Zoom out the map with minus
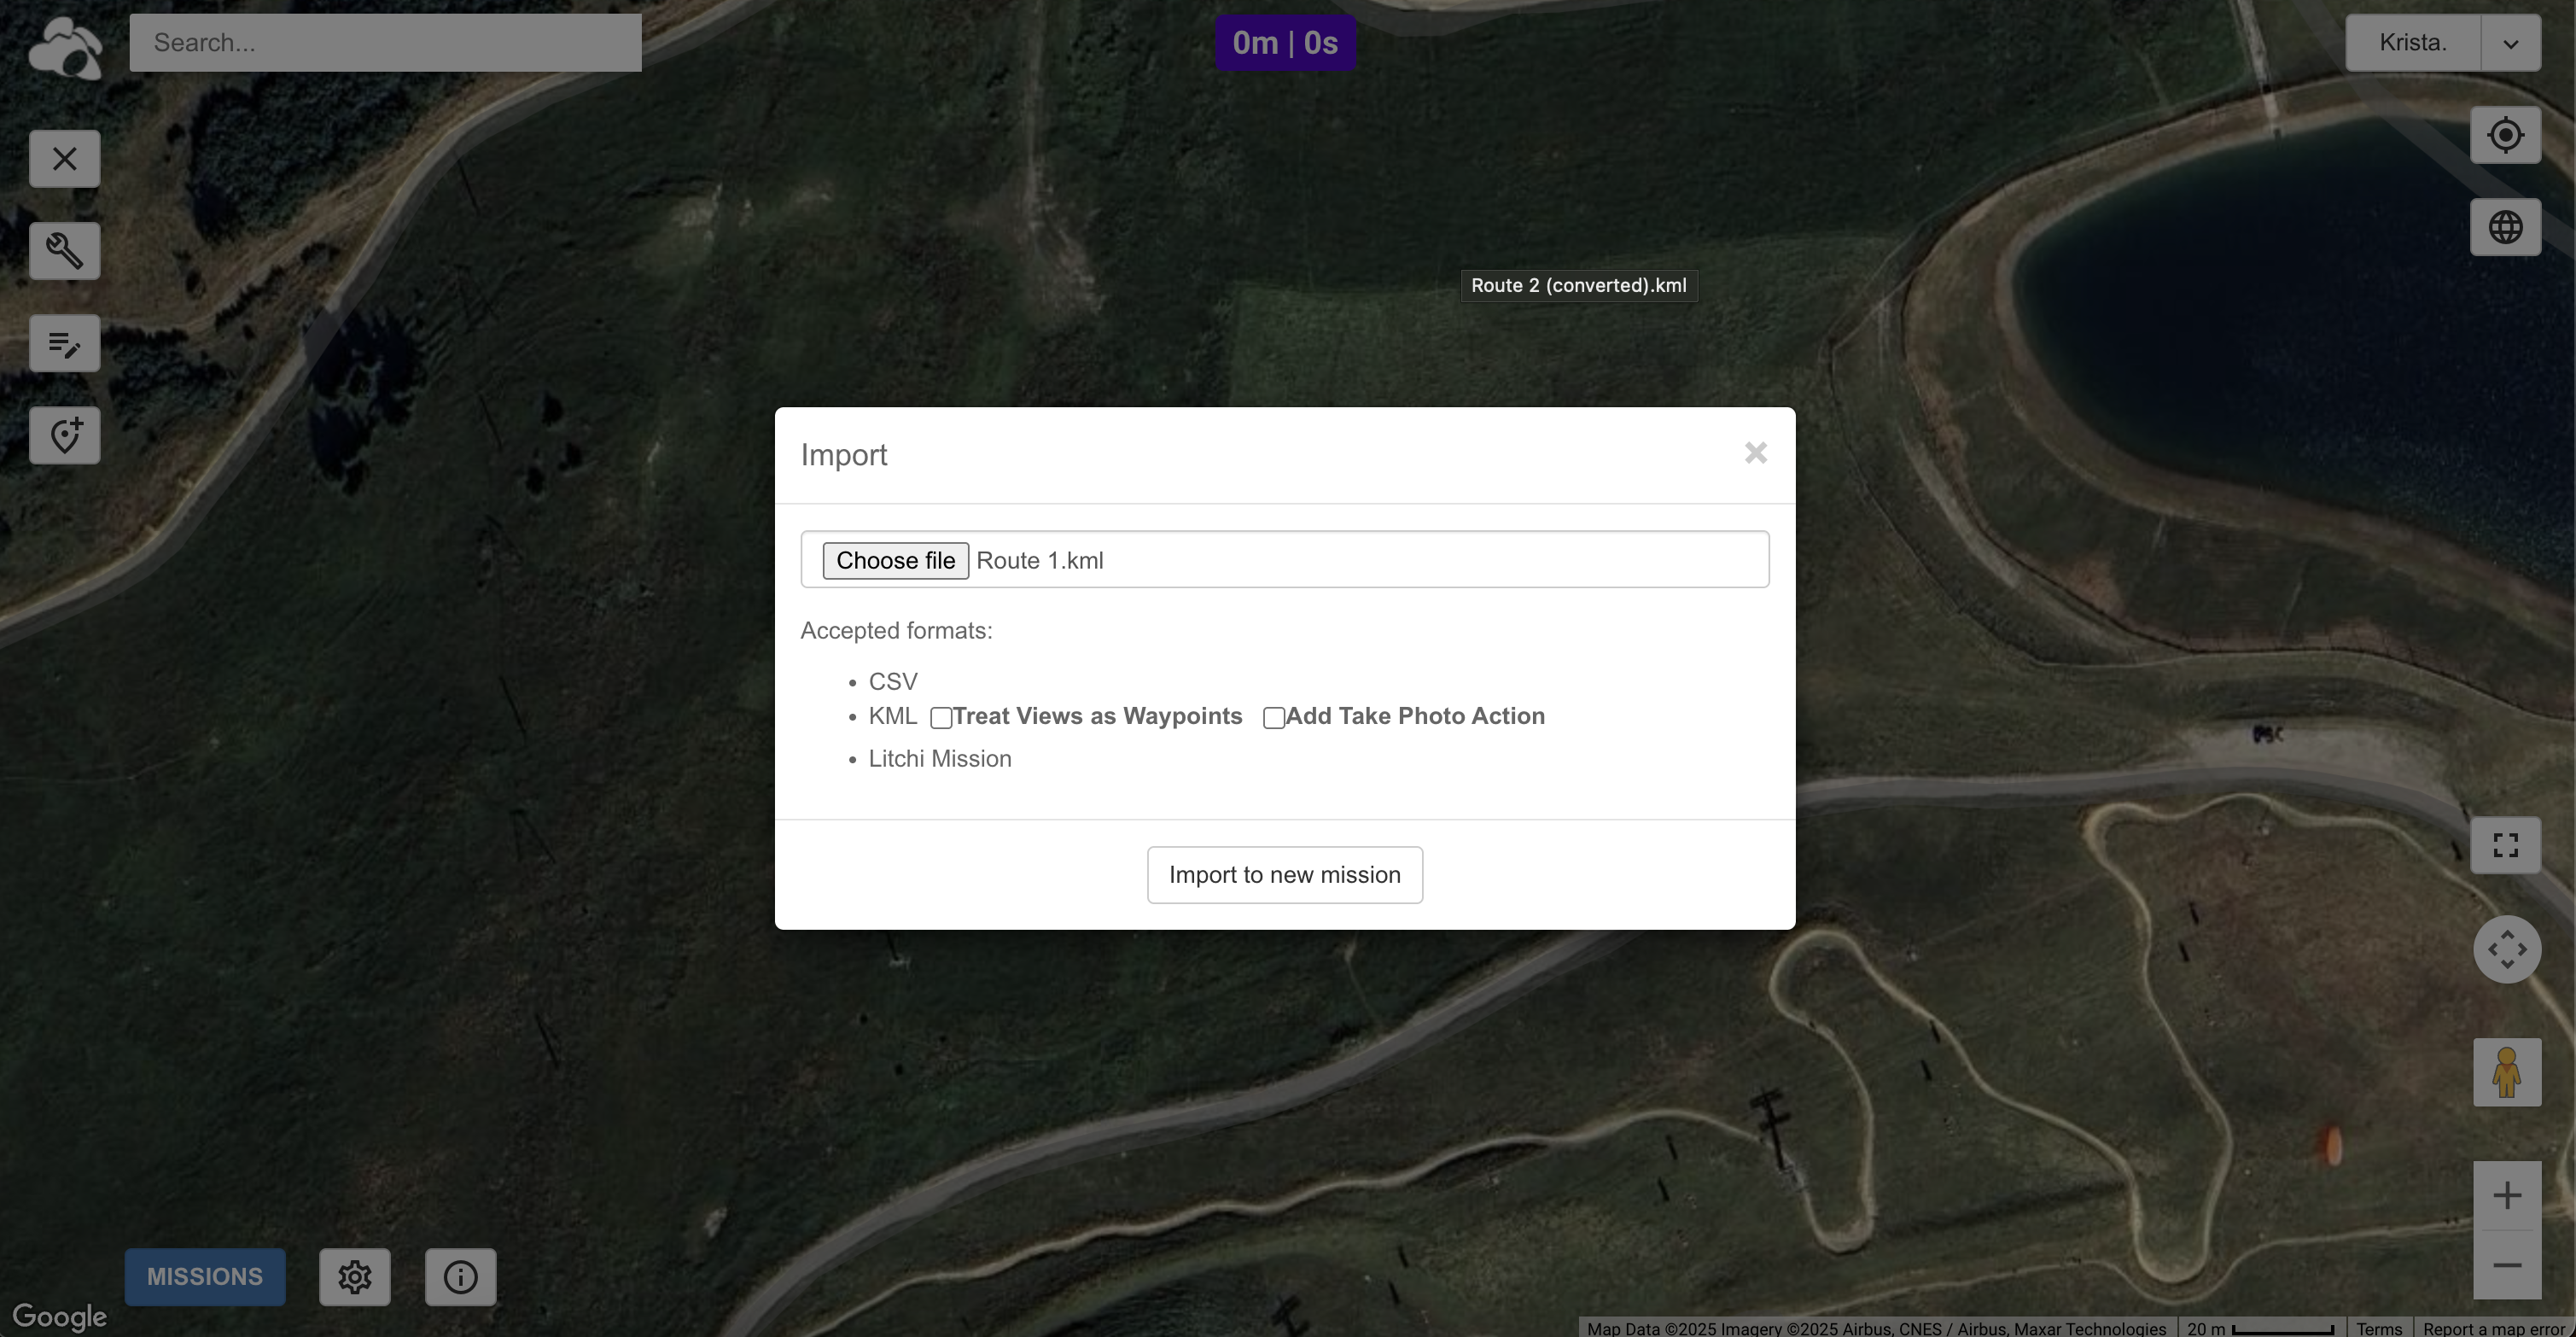The image size is (2576, 1337). point(2506,1265)
